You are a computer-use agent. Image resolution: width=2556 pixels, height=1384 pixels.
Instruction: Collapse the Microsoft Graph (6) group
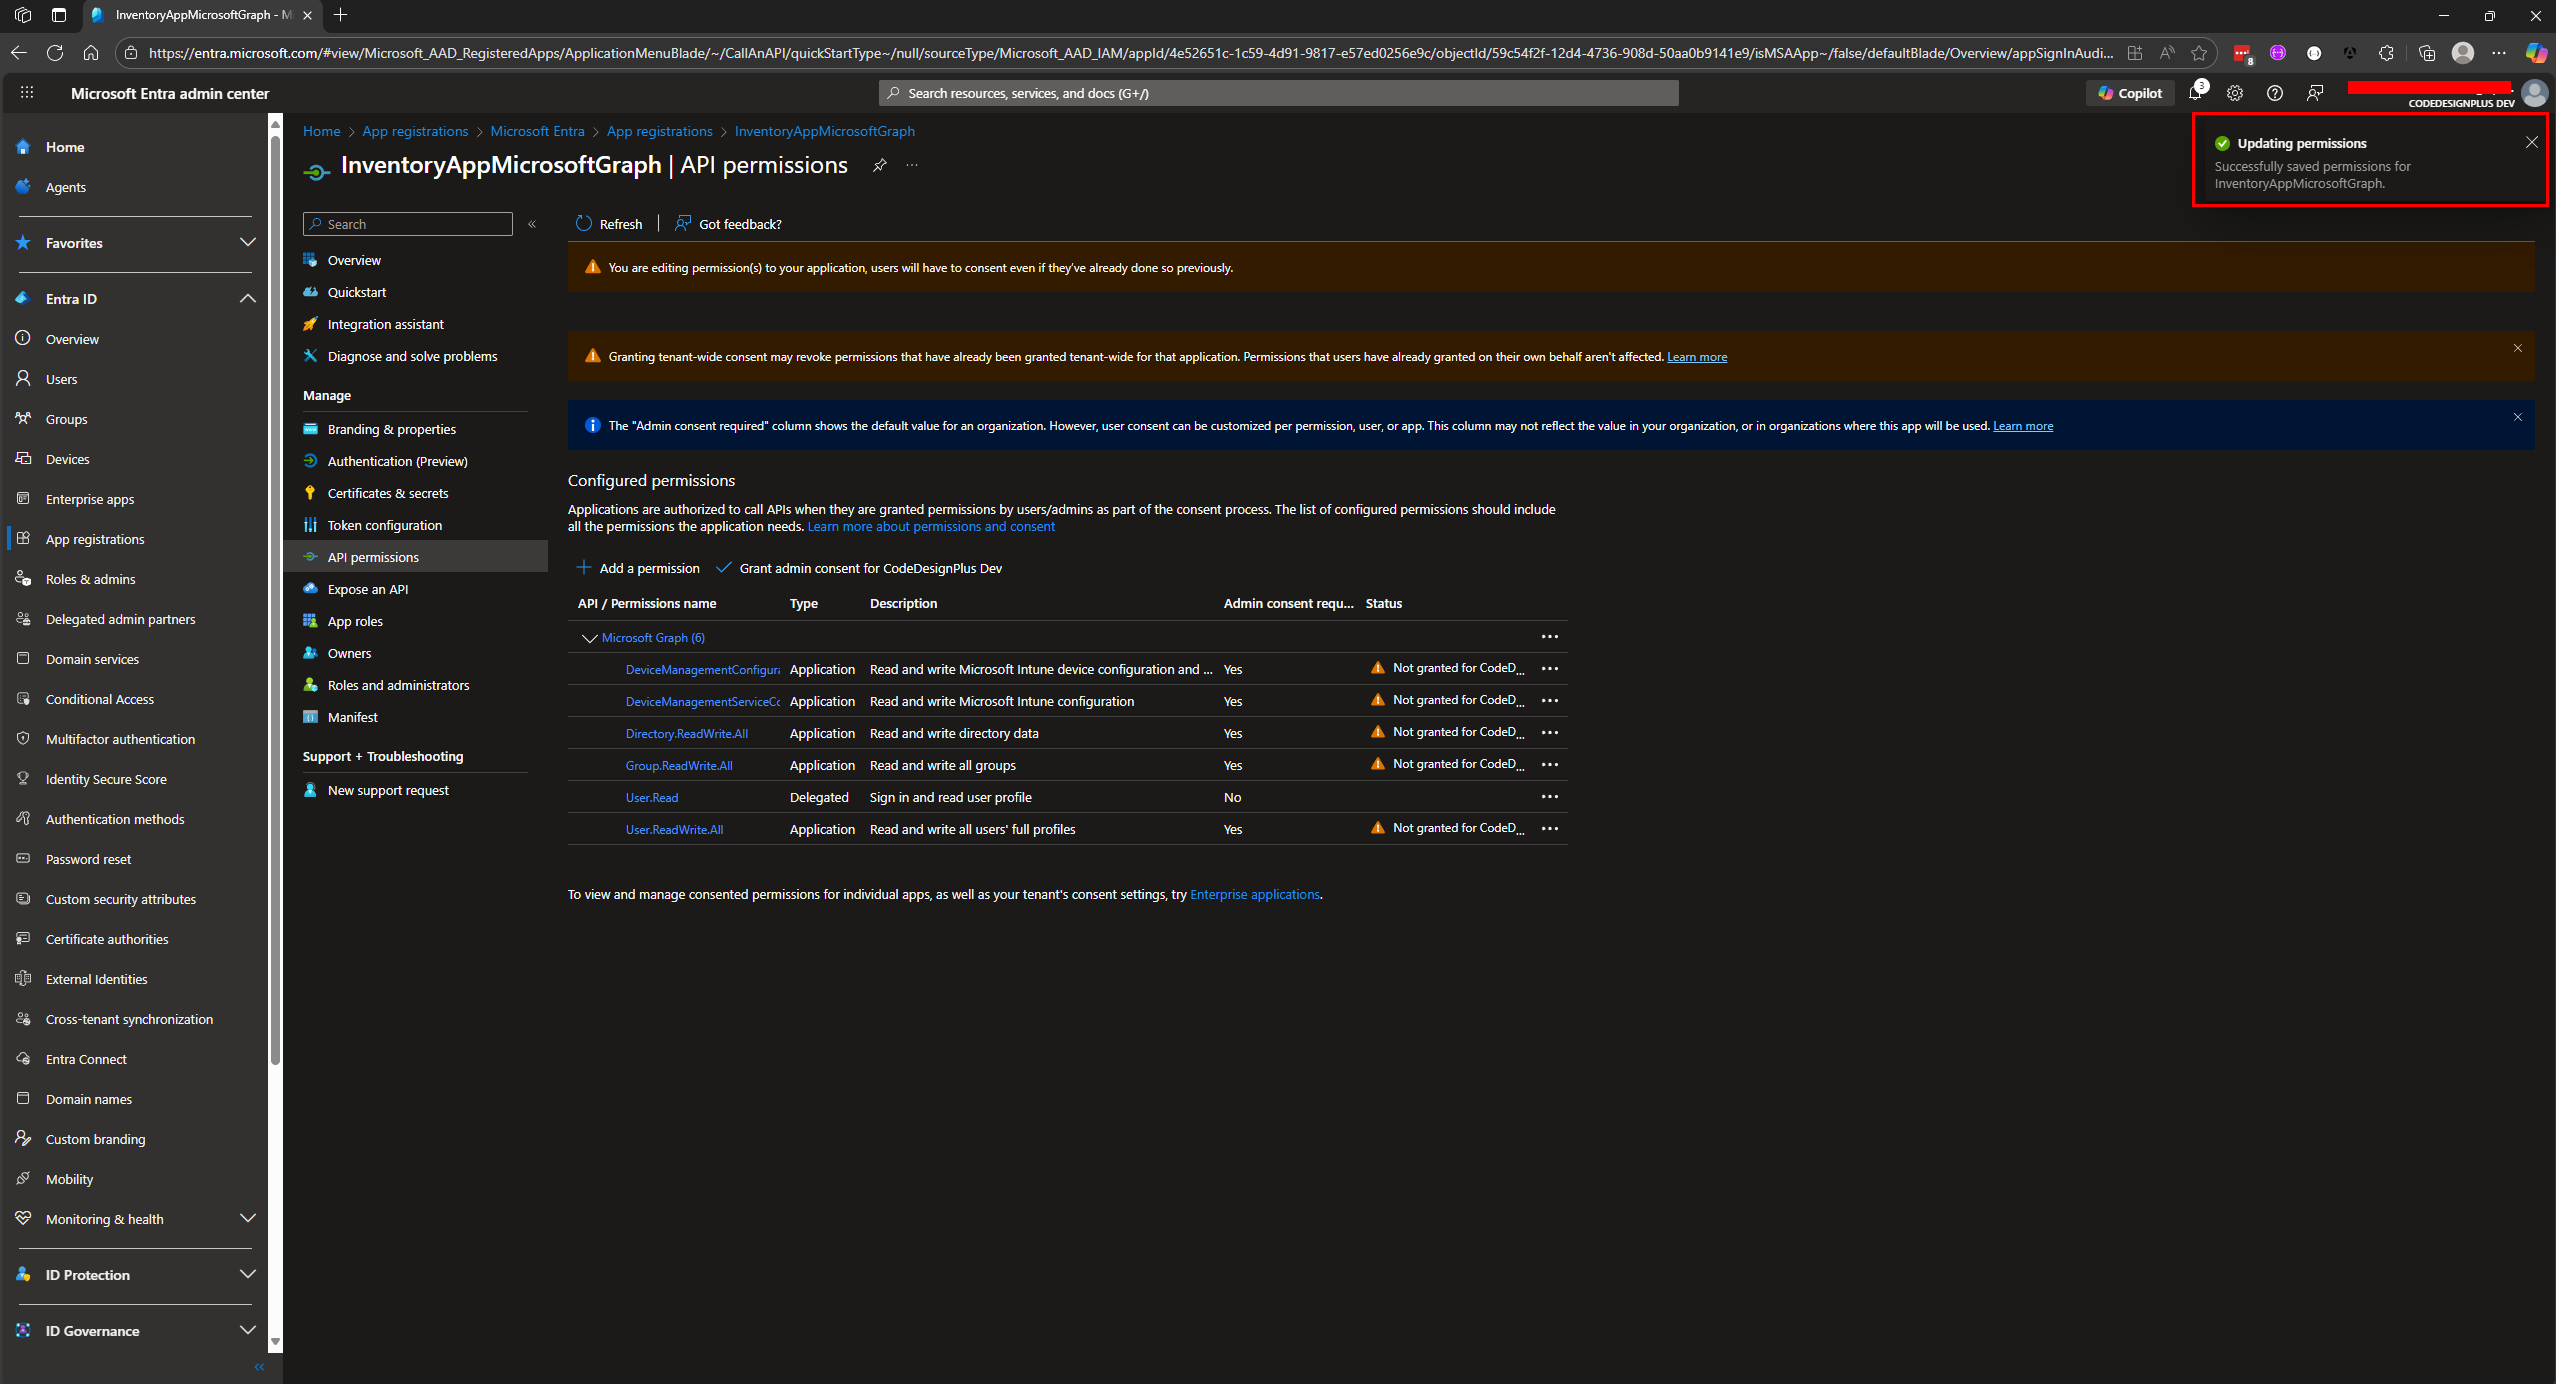click(589, 638)
